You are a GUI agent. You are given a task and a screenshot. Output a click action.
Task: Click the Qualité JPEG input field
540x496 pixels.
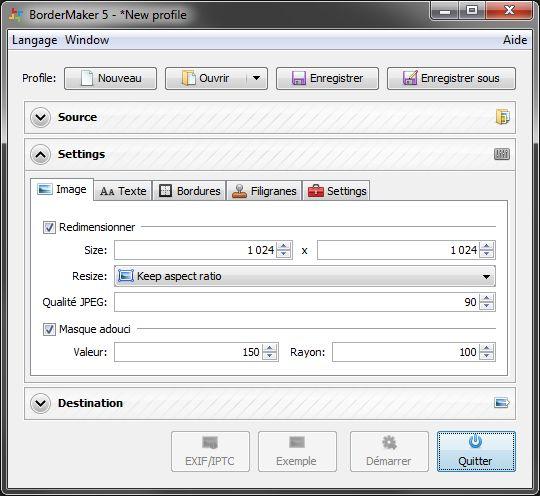(297, 302)
